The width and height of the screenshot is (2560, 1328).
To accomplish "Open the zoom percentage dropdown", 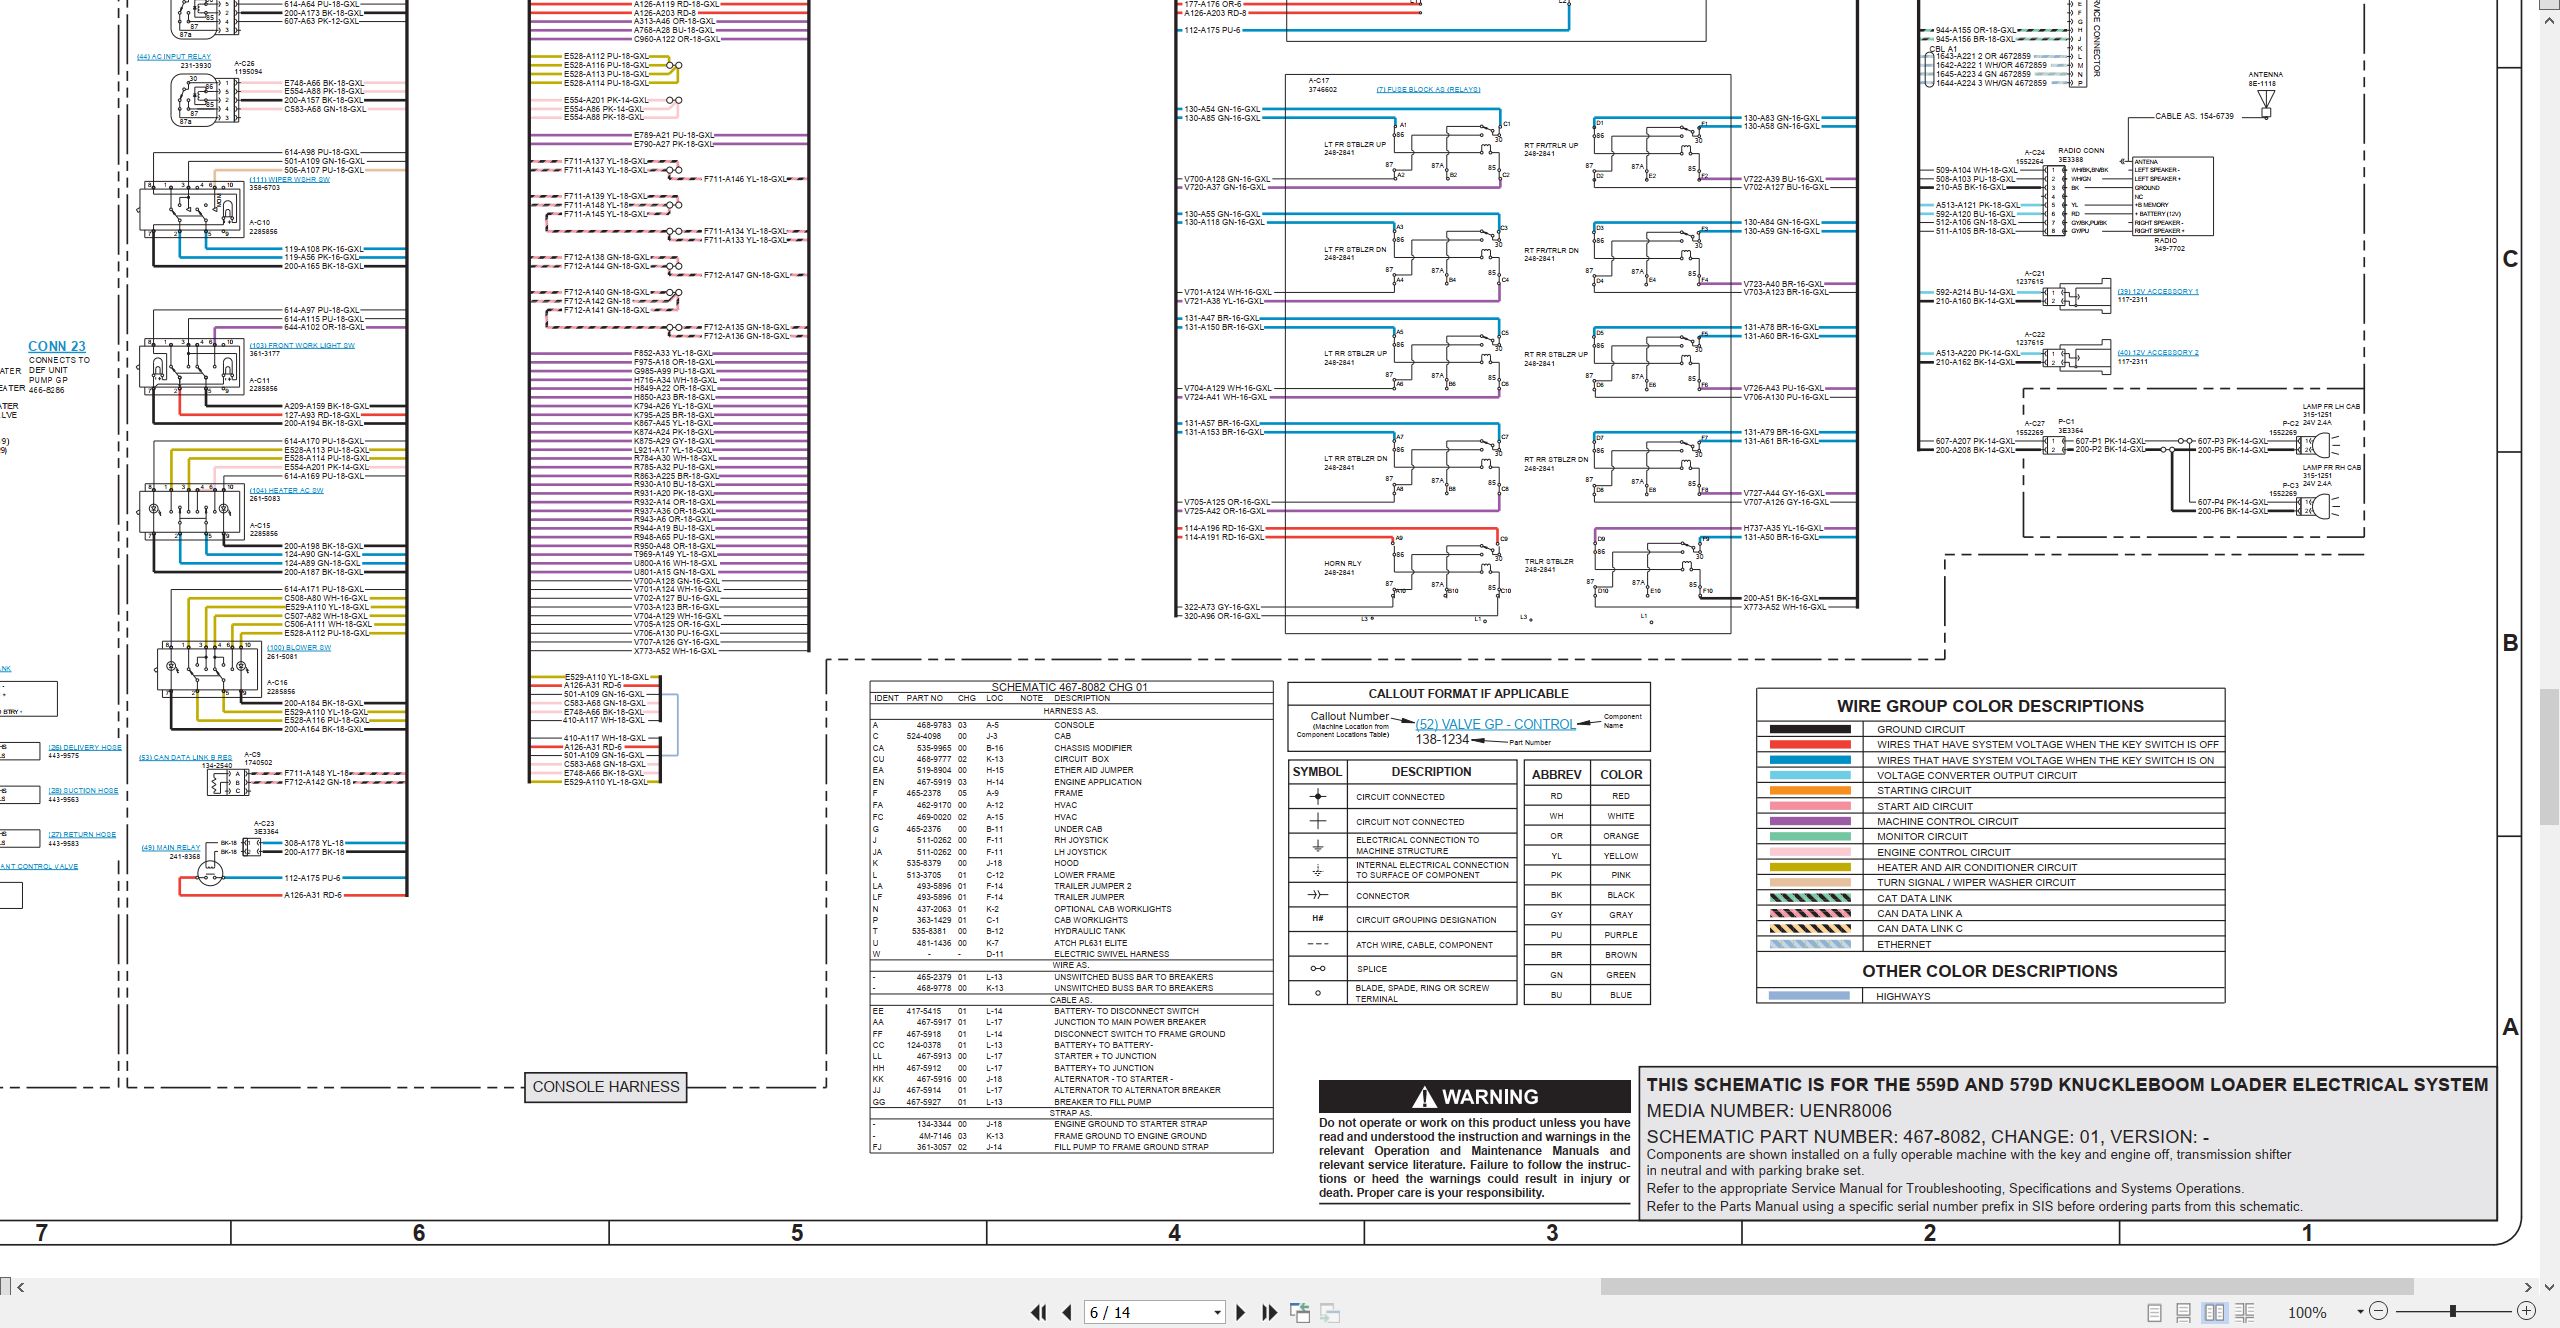I will pos(2359,1311).
